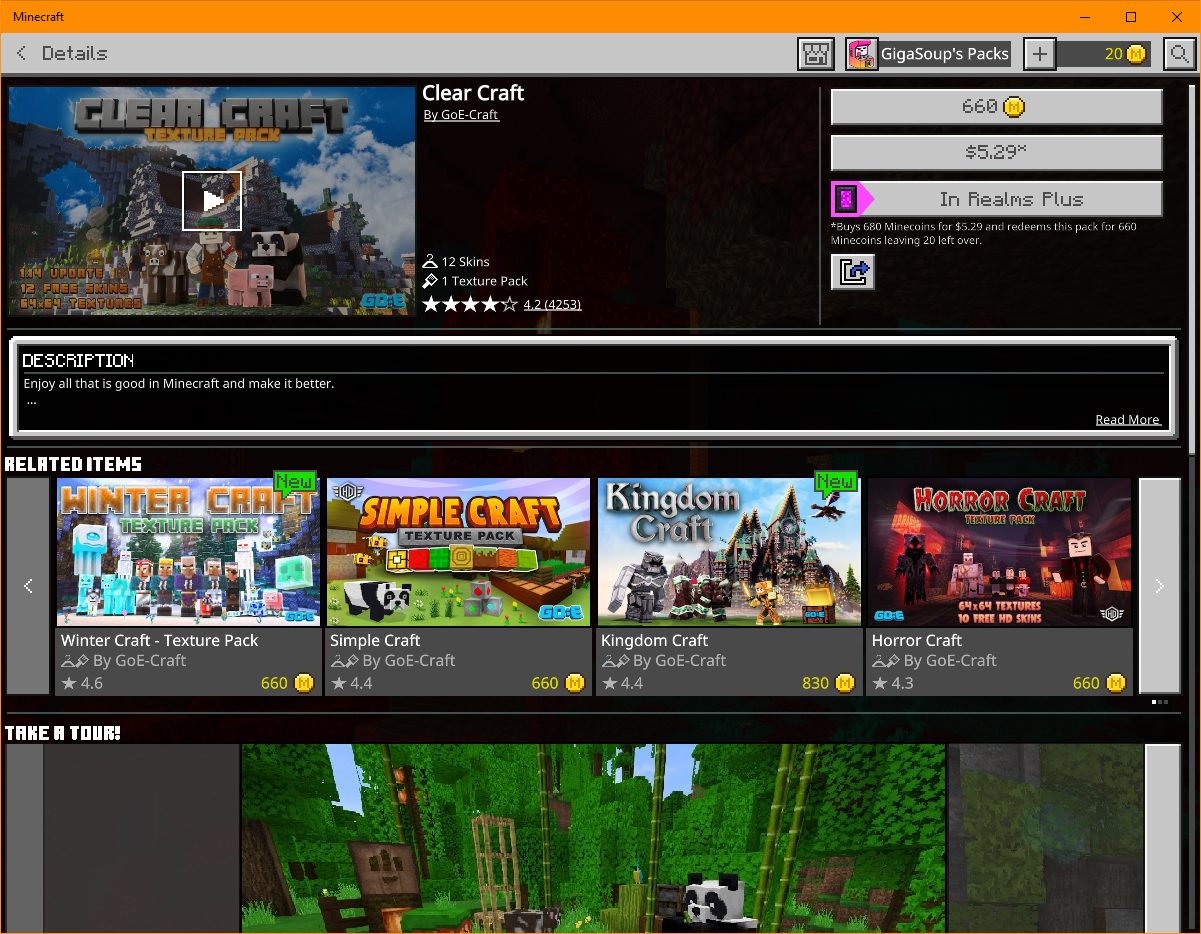Screen dimensions: 1201x934
Task: Open the Simple Craft pack thumbnail
Action: pyautogui.click(x=458, y=552)
